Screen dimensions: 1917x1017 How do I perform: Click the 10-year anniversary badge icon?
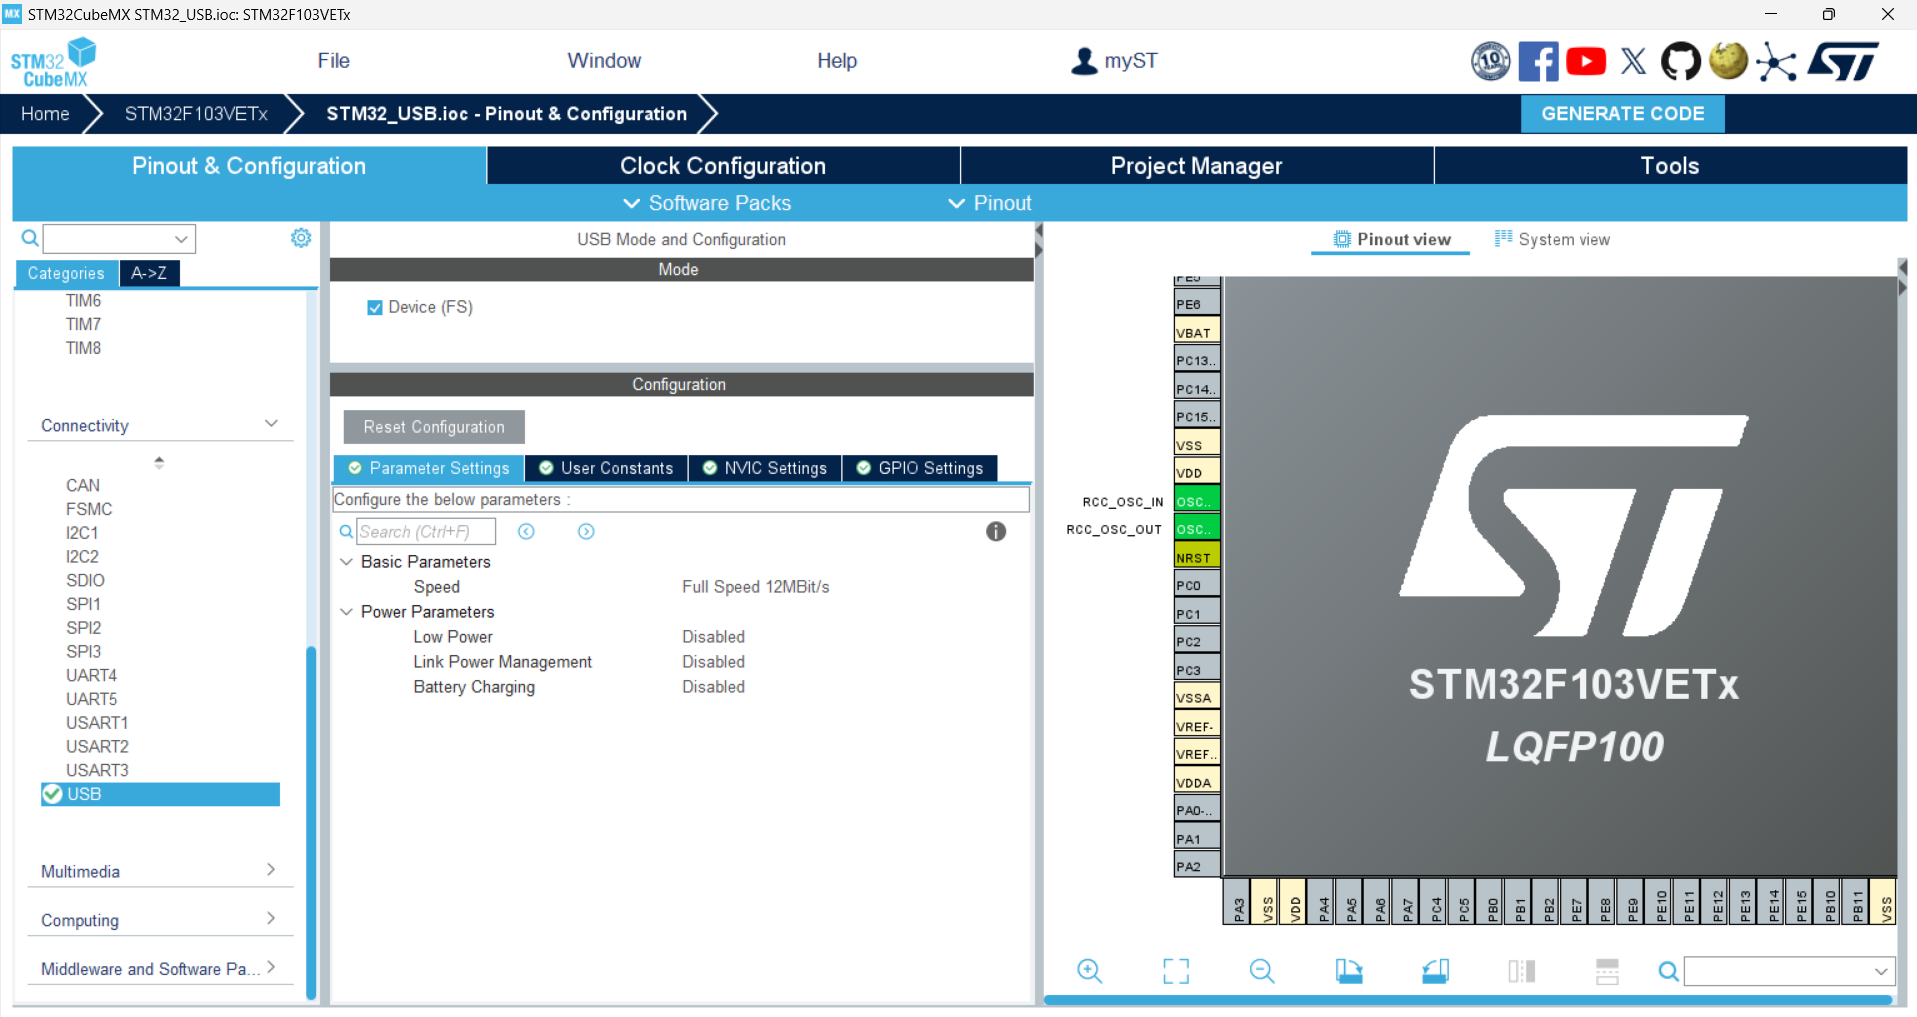[1490, 61]
